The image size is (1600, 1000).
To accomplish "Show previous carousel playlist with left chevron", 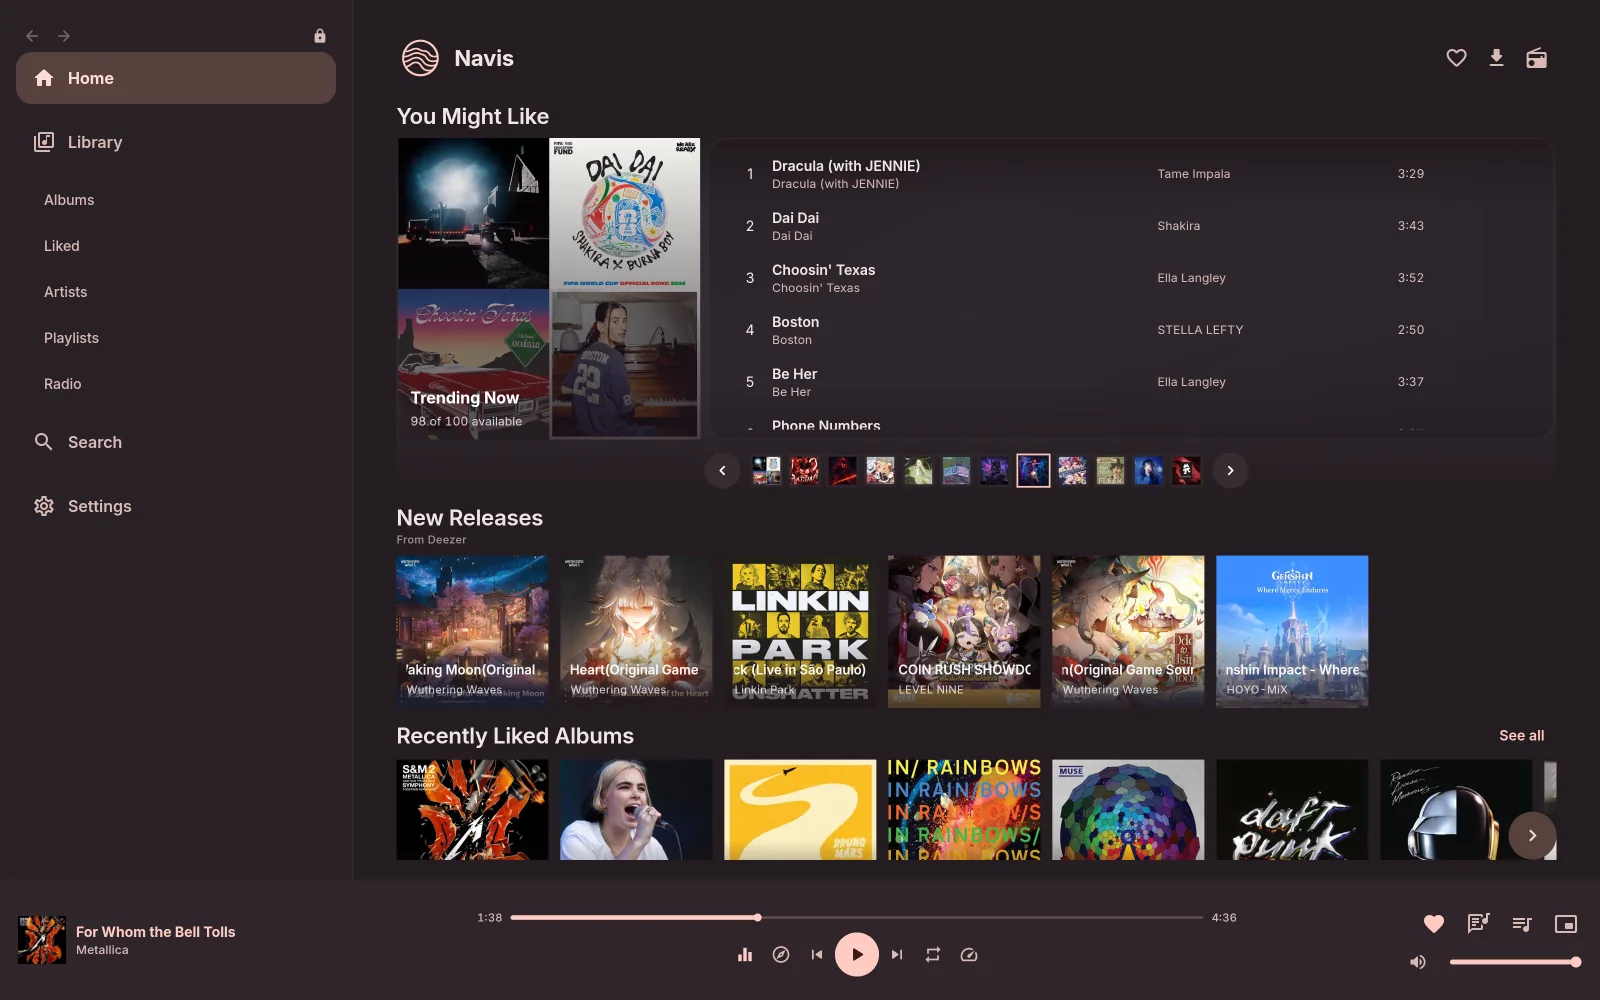I will 722,470.
